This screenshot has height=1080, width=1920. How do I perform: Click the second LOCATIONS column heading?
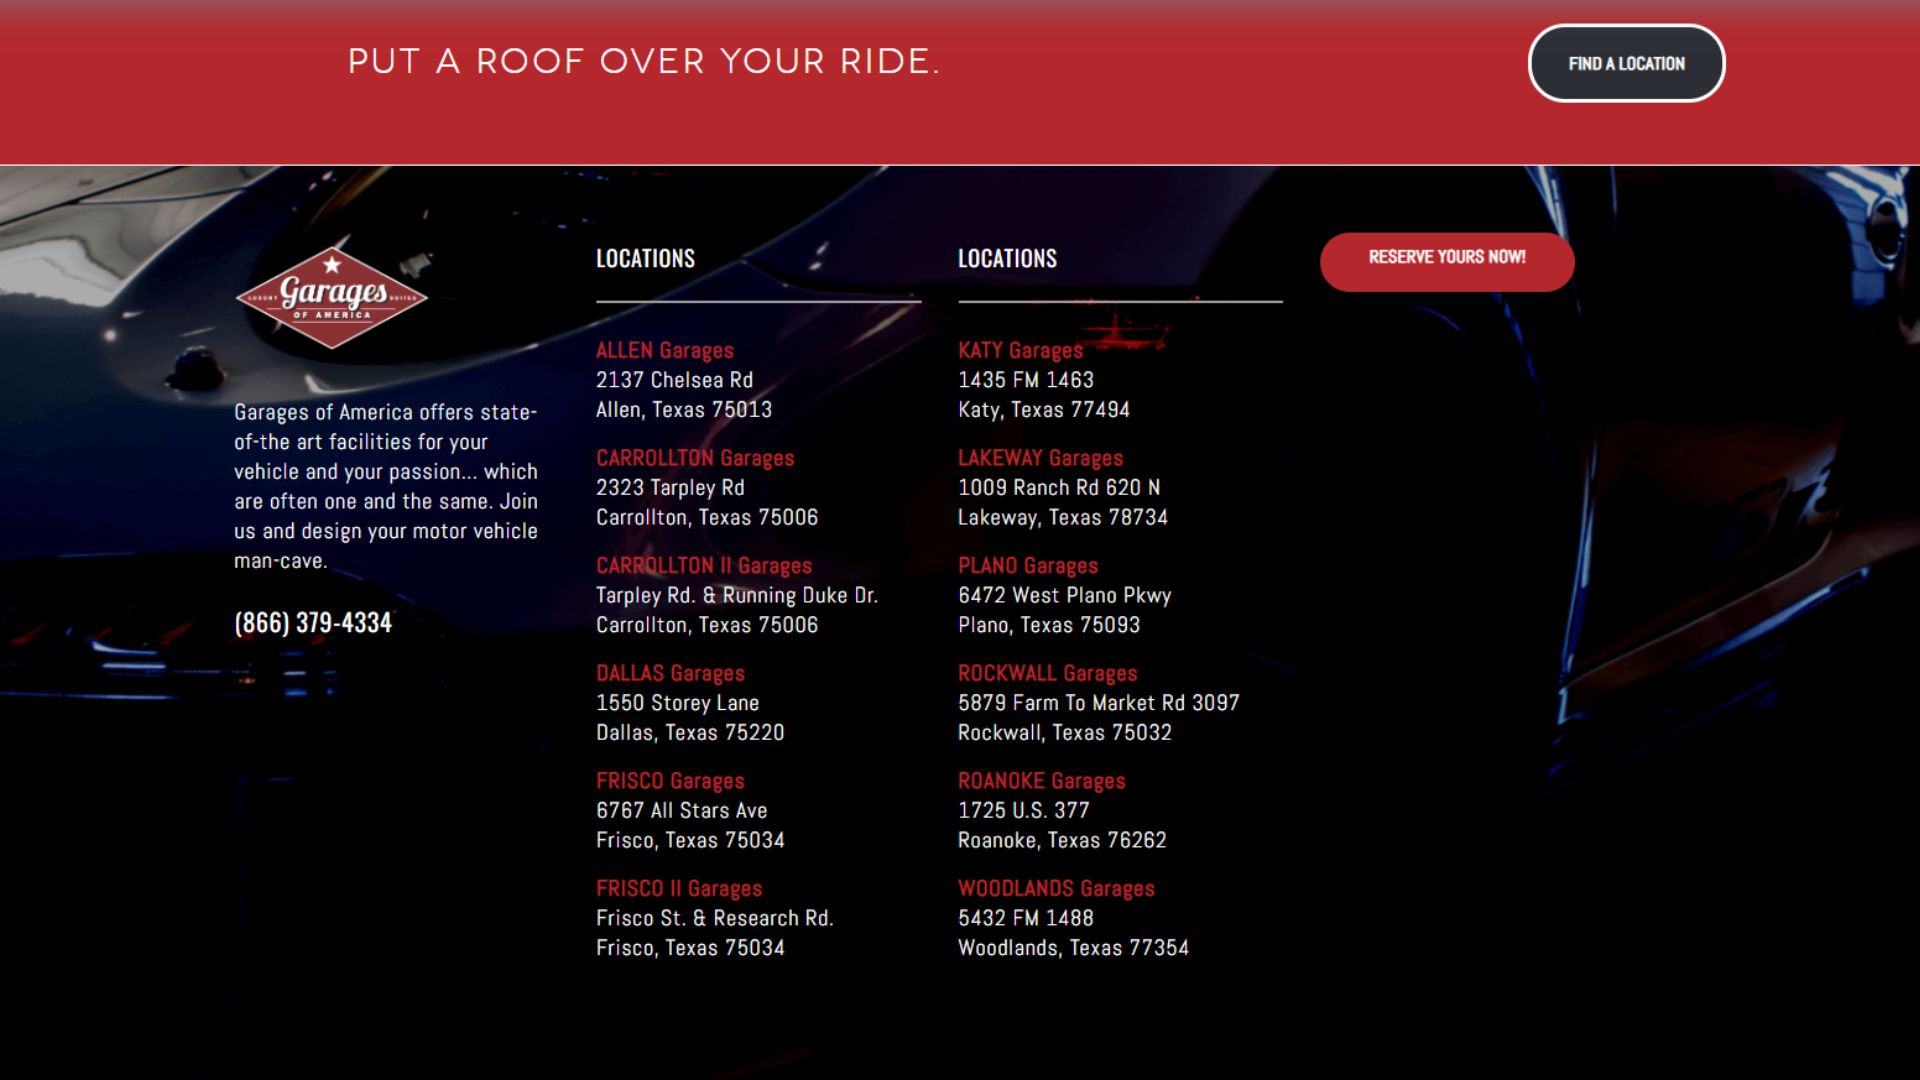(1007, 259)
